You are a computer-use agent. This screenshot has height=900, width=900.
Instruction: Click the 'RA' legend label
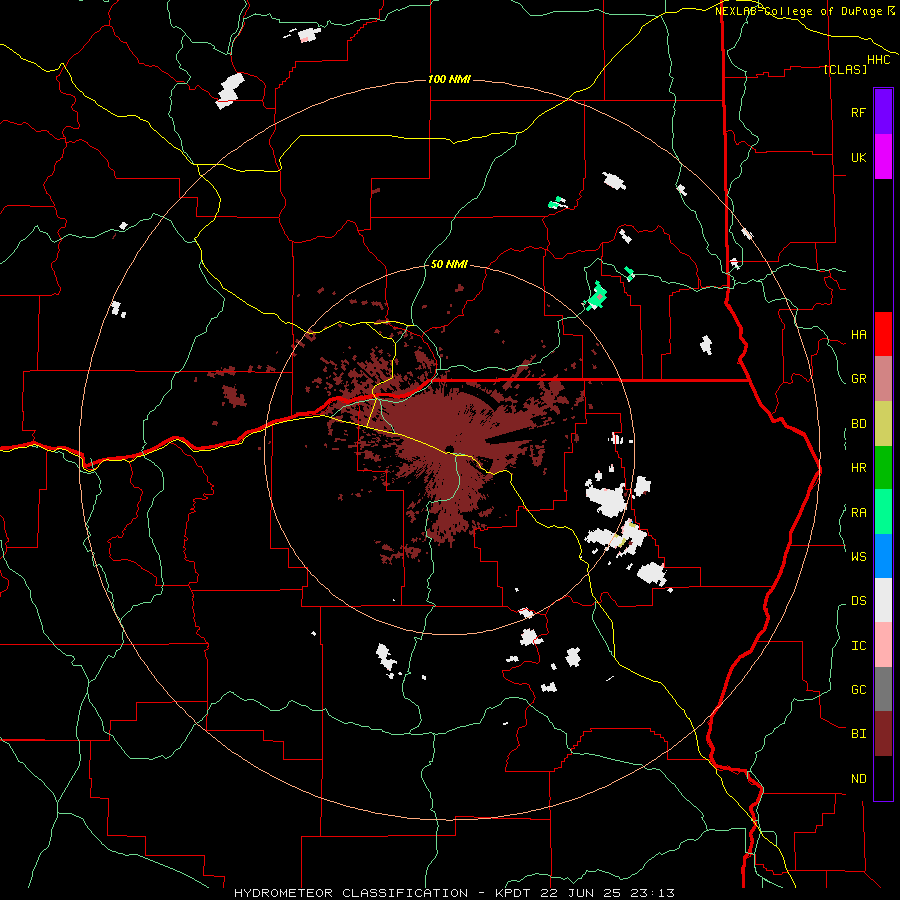tap(858, 513)
